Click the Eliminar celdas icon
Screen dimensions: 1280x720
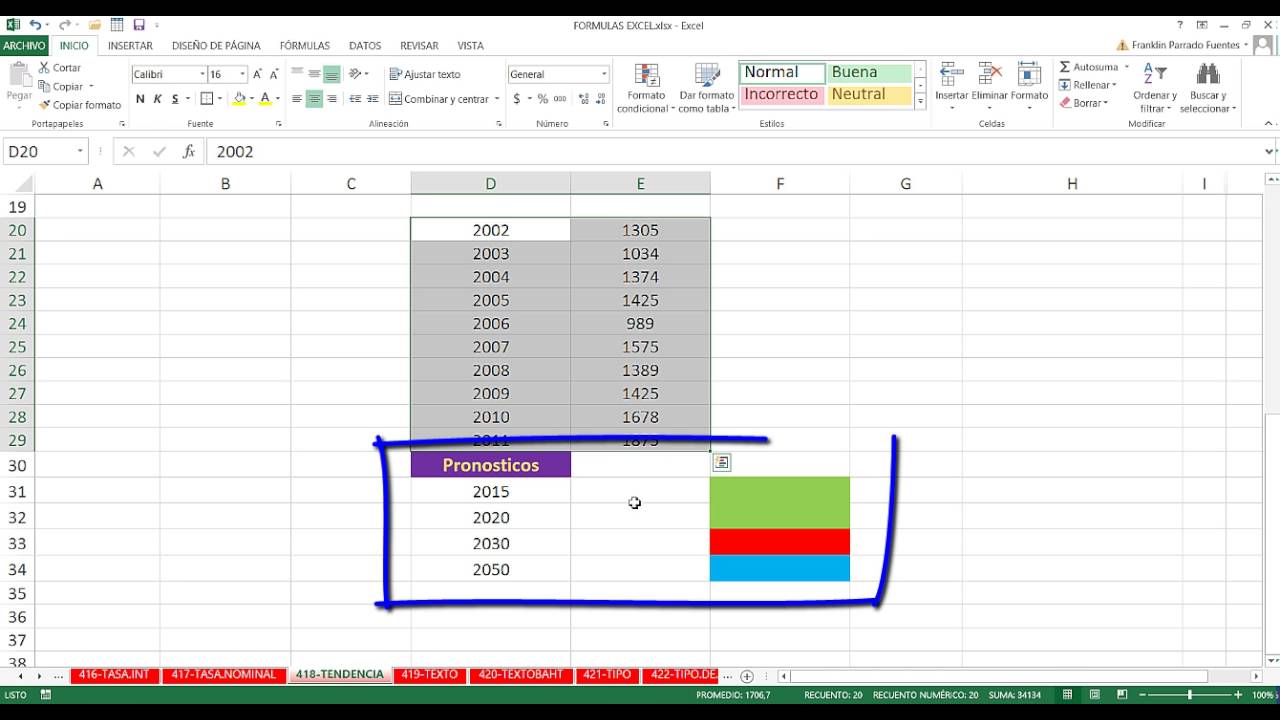pyautogui.click(x=990, y=75)
